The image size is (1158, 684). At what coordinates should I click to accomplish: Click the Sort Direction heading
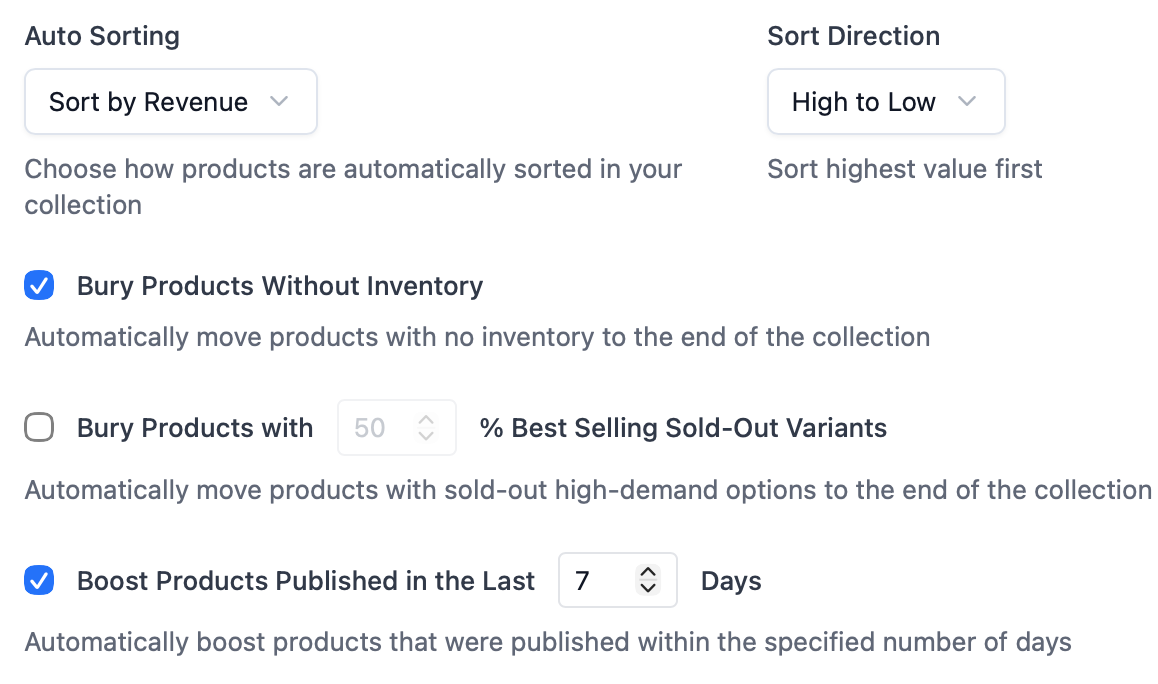[x=853, y=36]
